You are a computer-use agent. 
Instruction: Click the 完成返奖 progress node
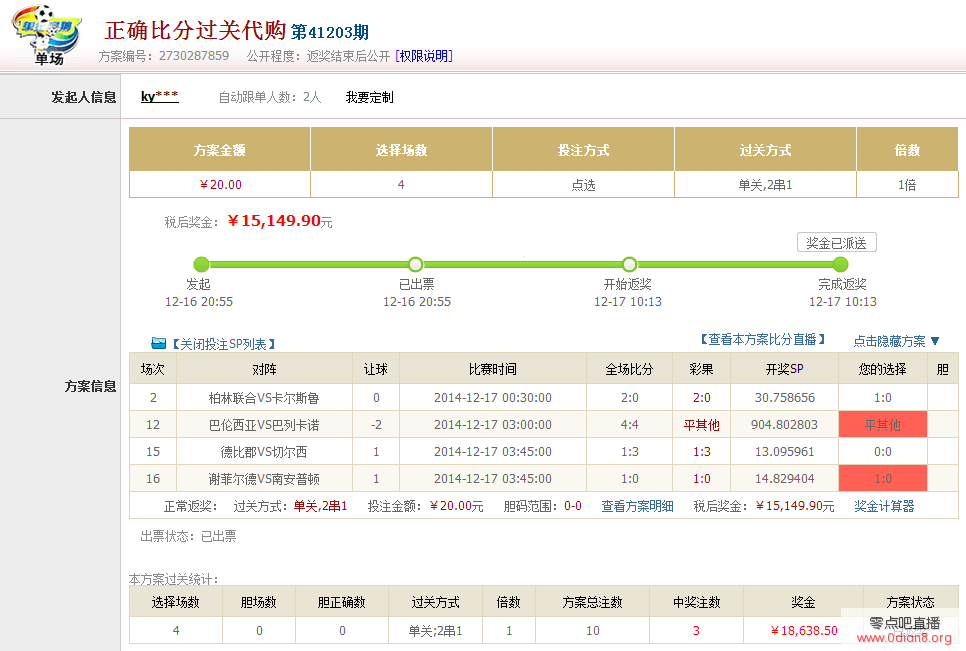coord(840,264)
